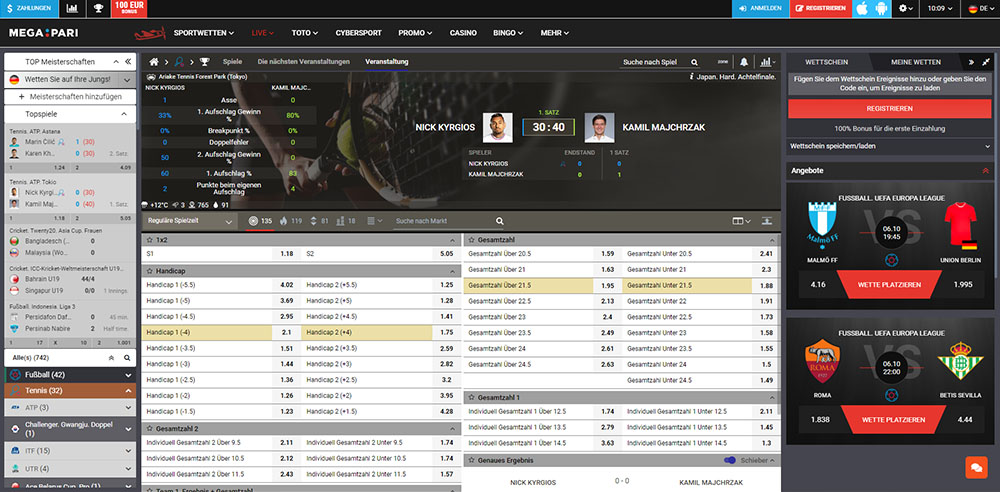Click the breadcrumb trophy icon
1000x492 pixels.
[204, 62]
